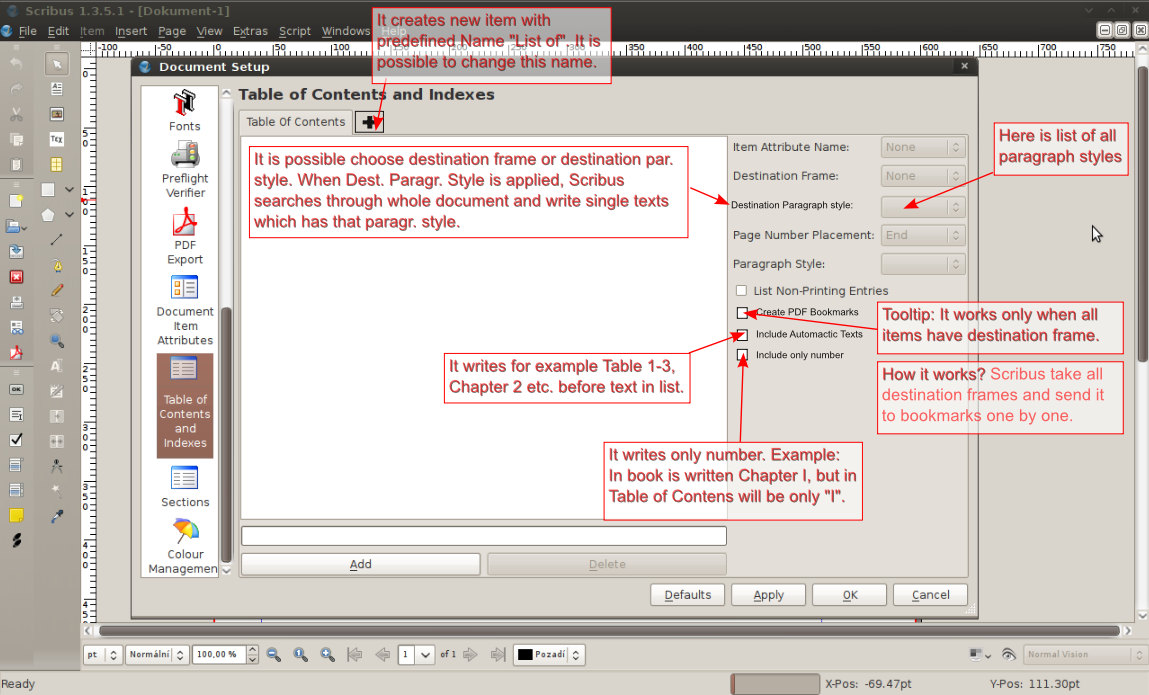This screenshot has height=695, width=1149.
Task: Select Document Item Attributes section
Action: coord(184,310)
